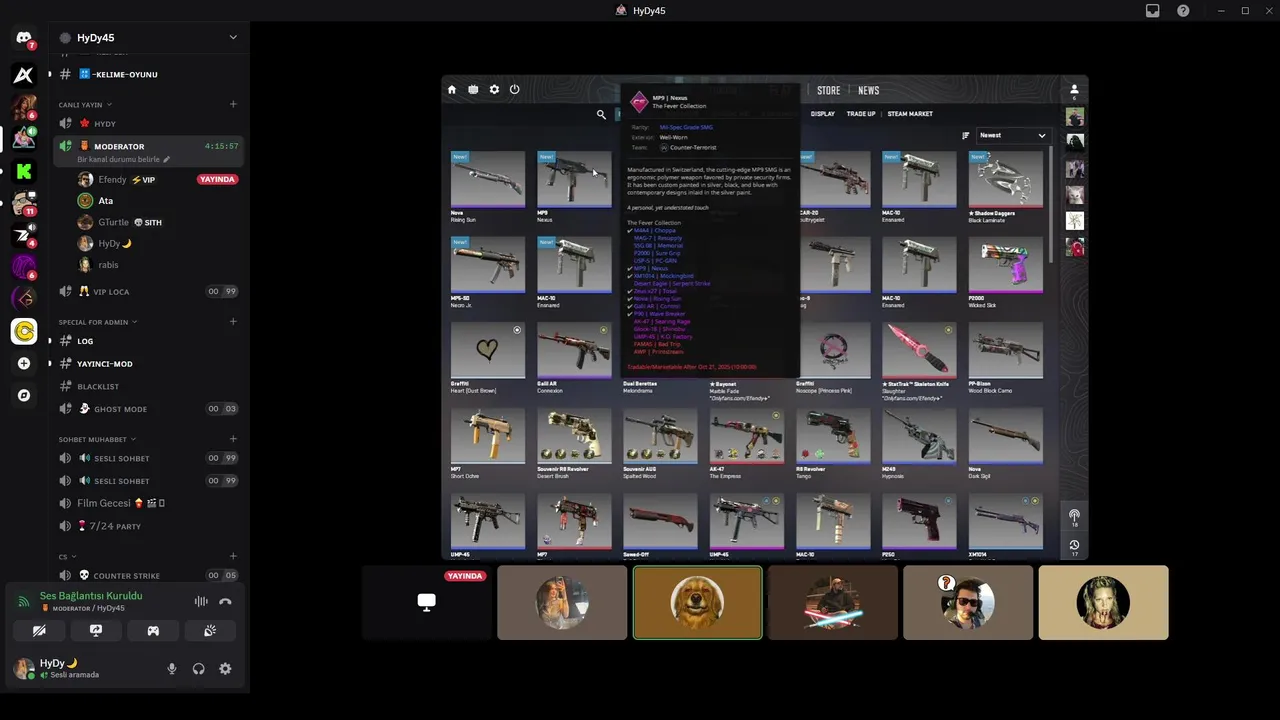Click the inventory search magnifier icon
The width and height of the screenshot is (1280, 720).
601,115
